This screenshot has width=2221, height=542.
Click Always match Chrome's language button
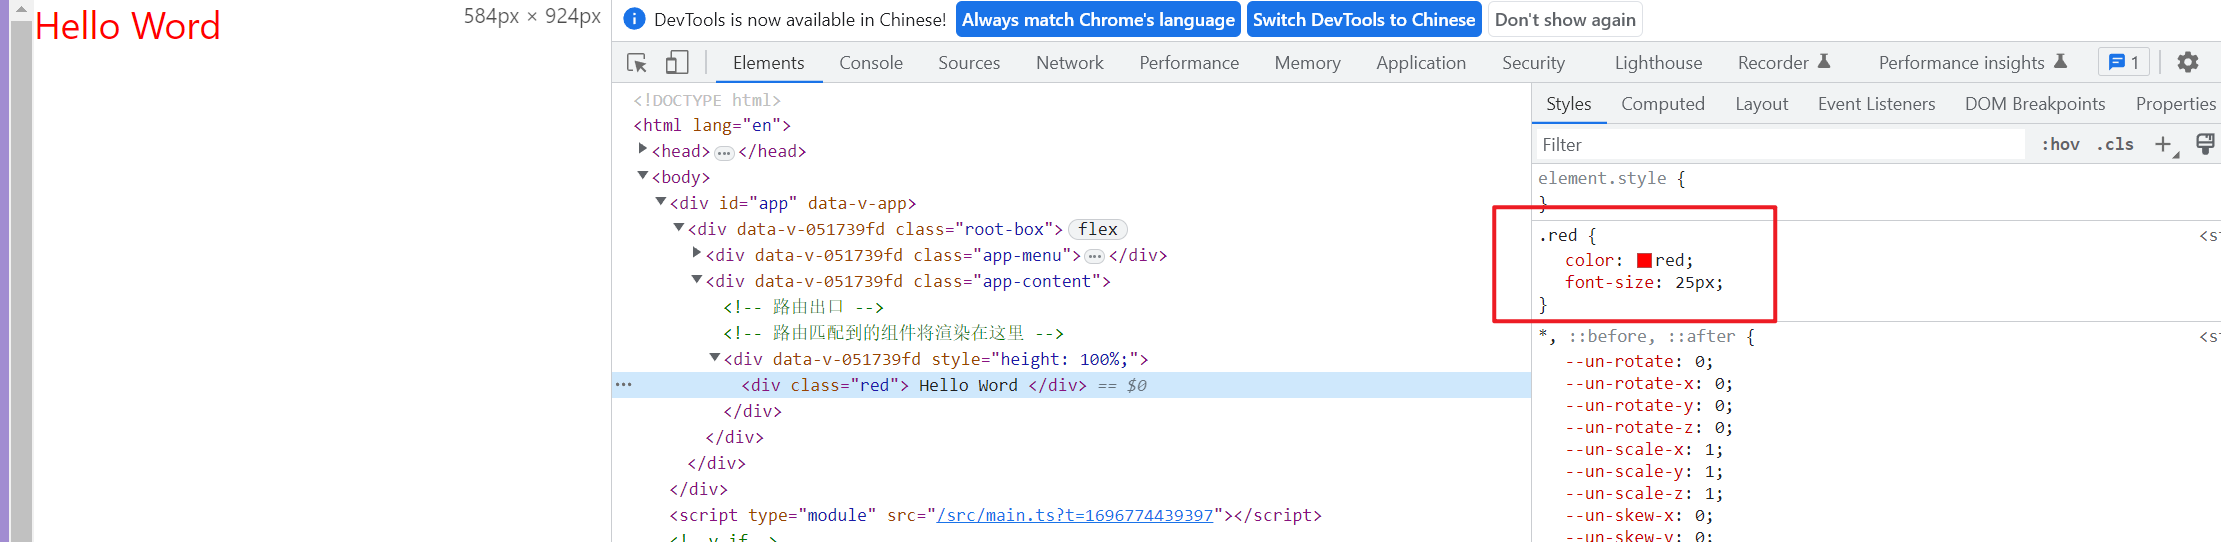coord(1098,20)
